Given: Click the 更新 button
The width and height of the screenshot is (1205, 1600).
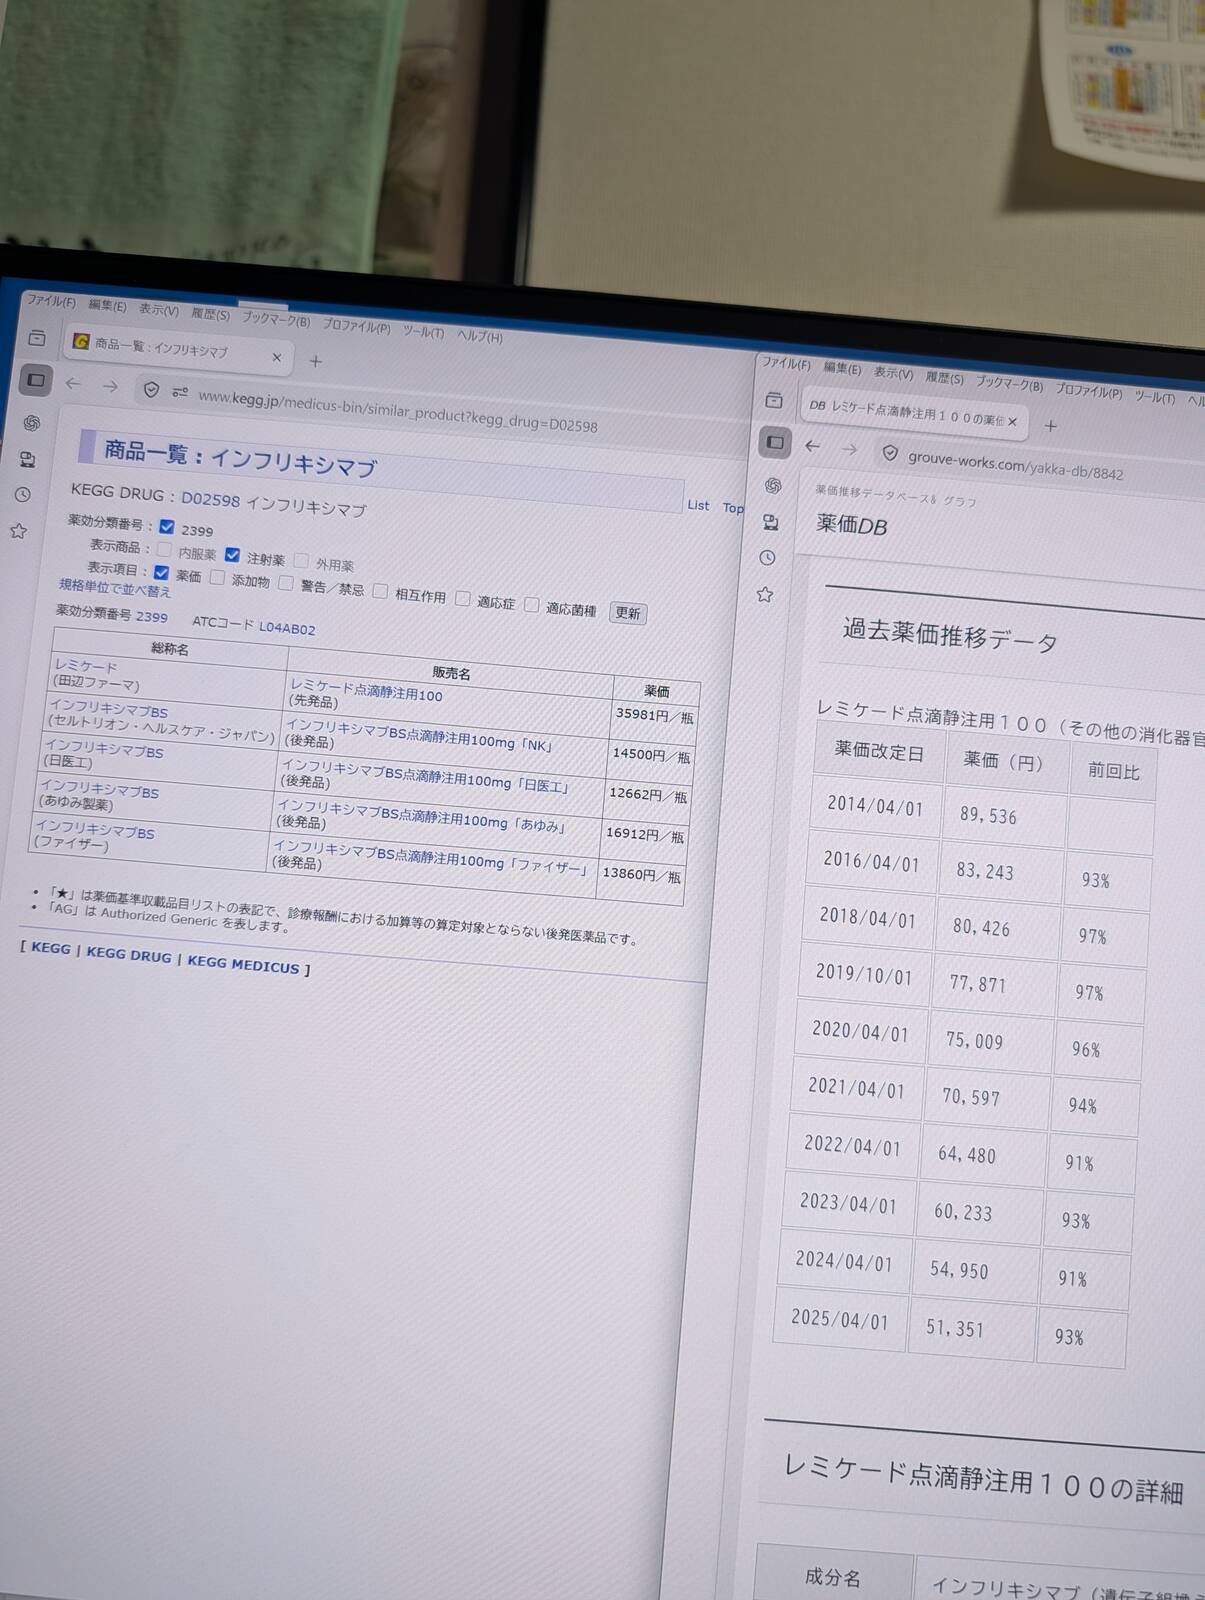Looking at the screenshot, I should tap(628, 613).
